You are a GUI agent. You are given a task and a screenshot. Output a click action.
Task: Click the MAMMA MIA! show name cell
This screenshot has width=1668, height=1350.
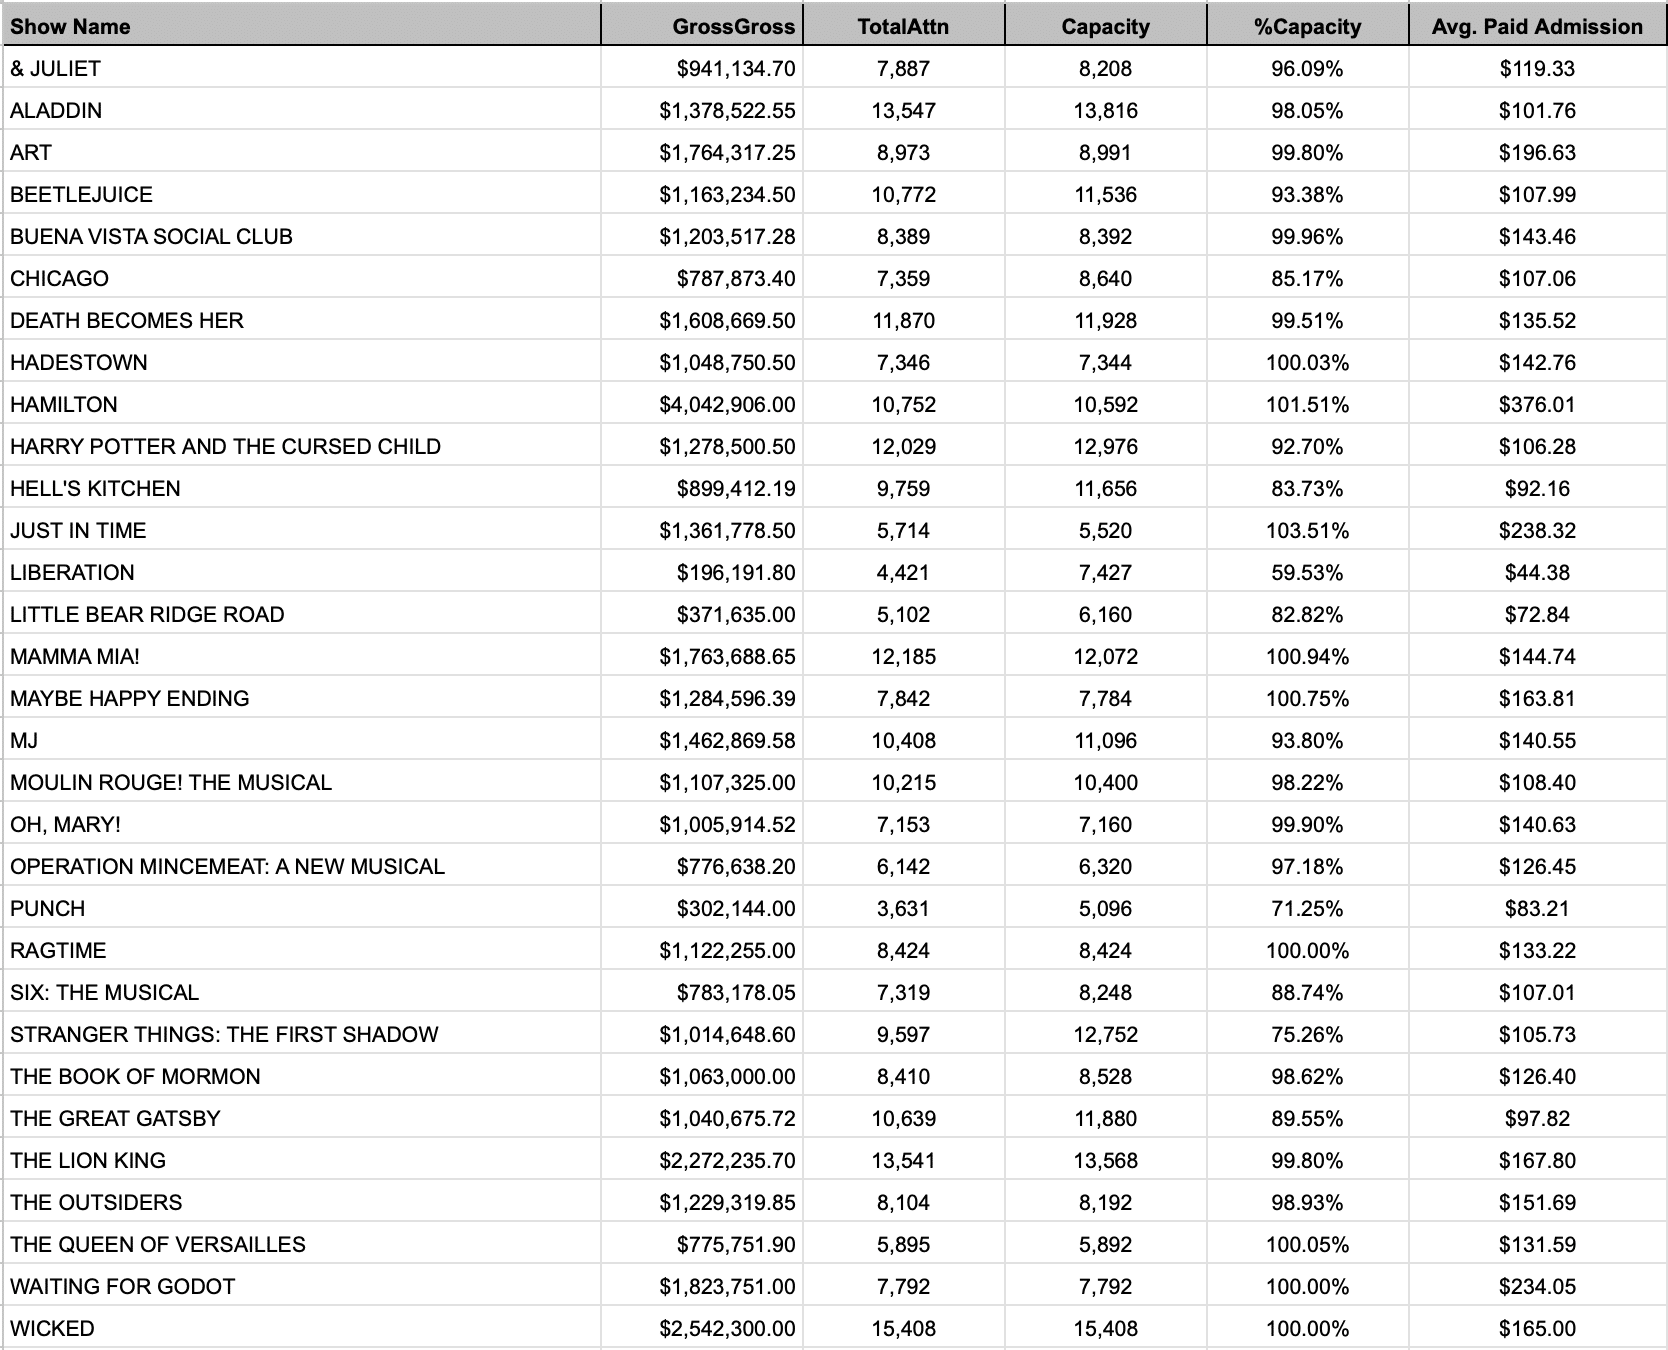coord(75,657)
